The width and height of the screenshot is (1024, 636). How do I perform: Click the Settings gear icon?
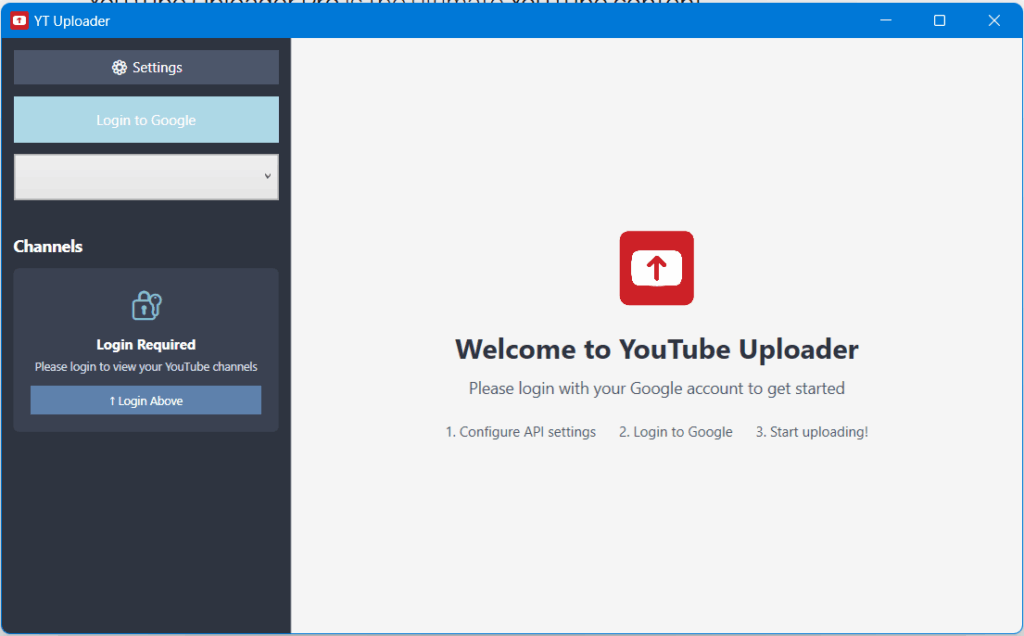119,67
